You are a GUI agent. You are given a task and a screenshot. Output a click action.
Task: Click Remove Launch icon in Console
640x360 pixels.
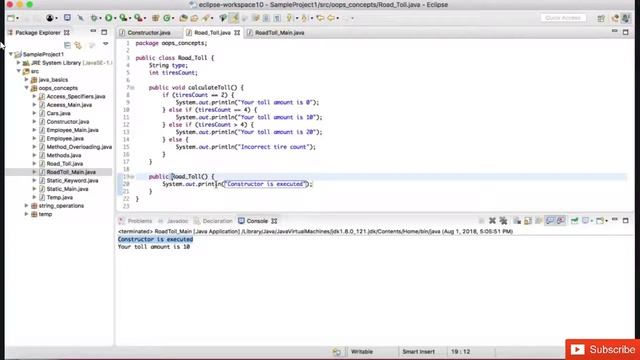492,221
